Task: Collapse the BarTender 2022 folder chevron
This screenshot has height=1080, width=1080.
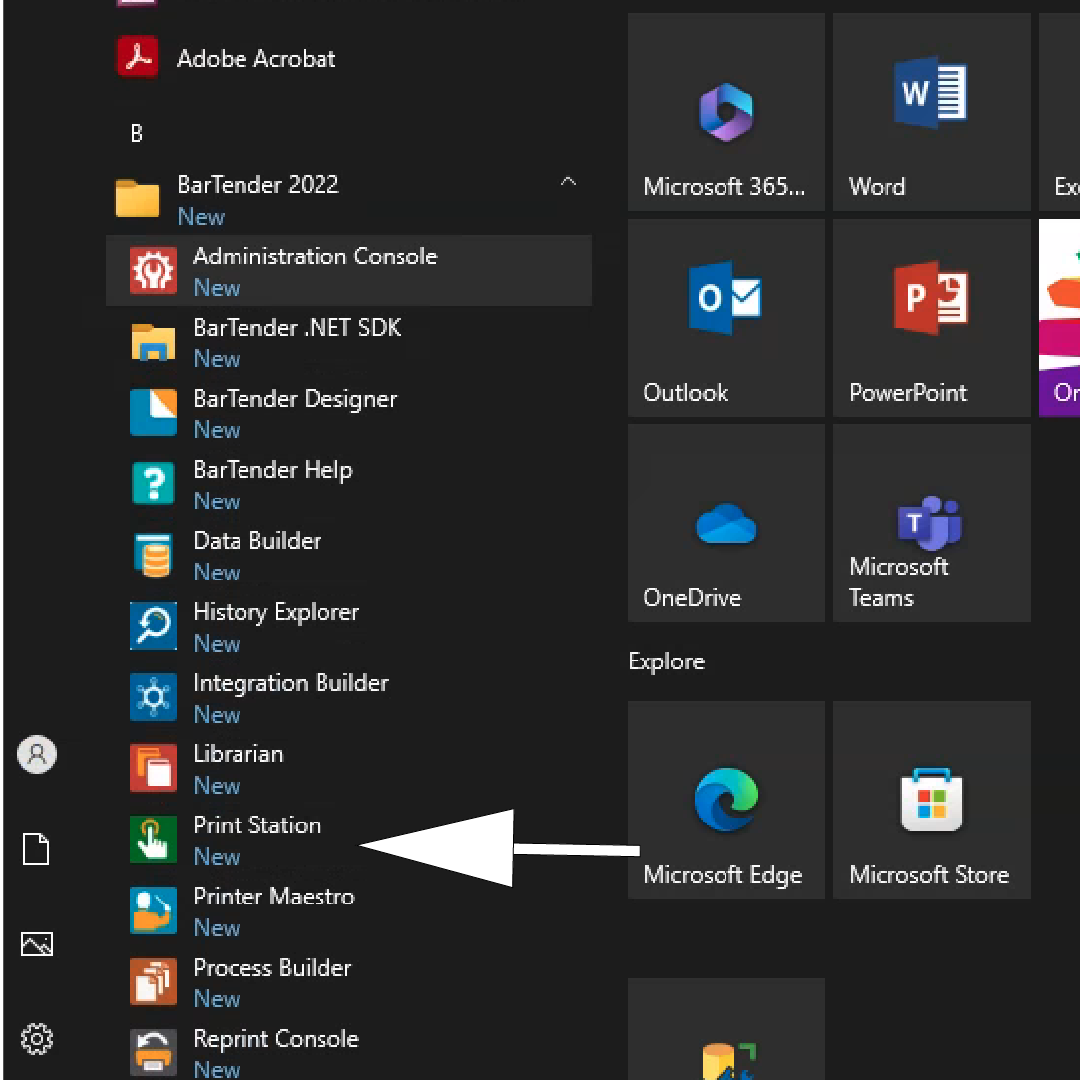Action: 568,182
